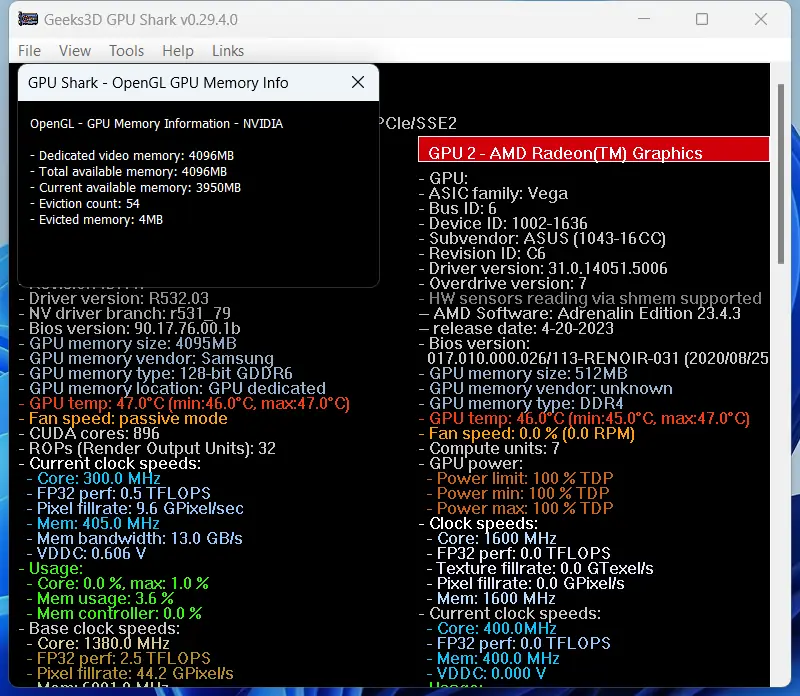800x696 pixels.
Task: Click 'Mem usage: 3.6 %' line
Action: (101, 599)
